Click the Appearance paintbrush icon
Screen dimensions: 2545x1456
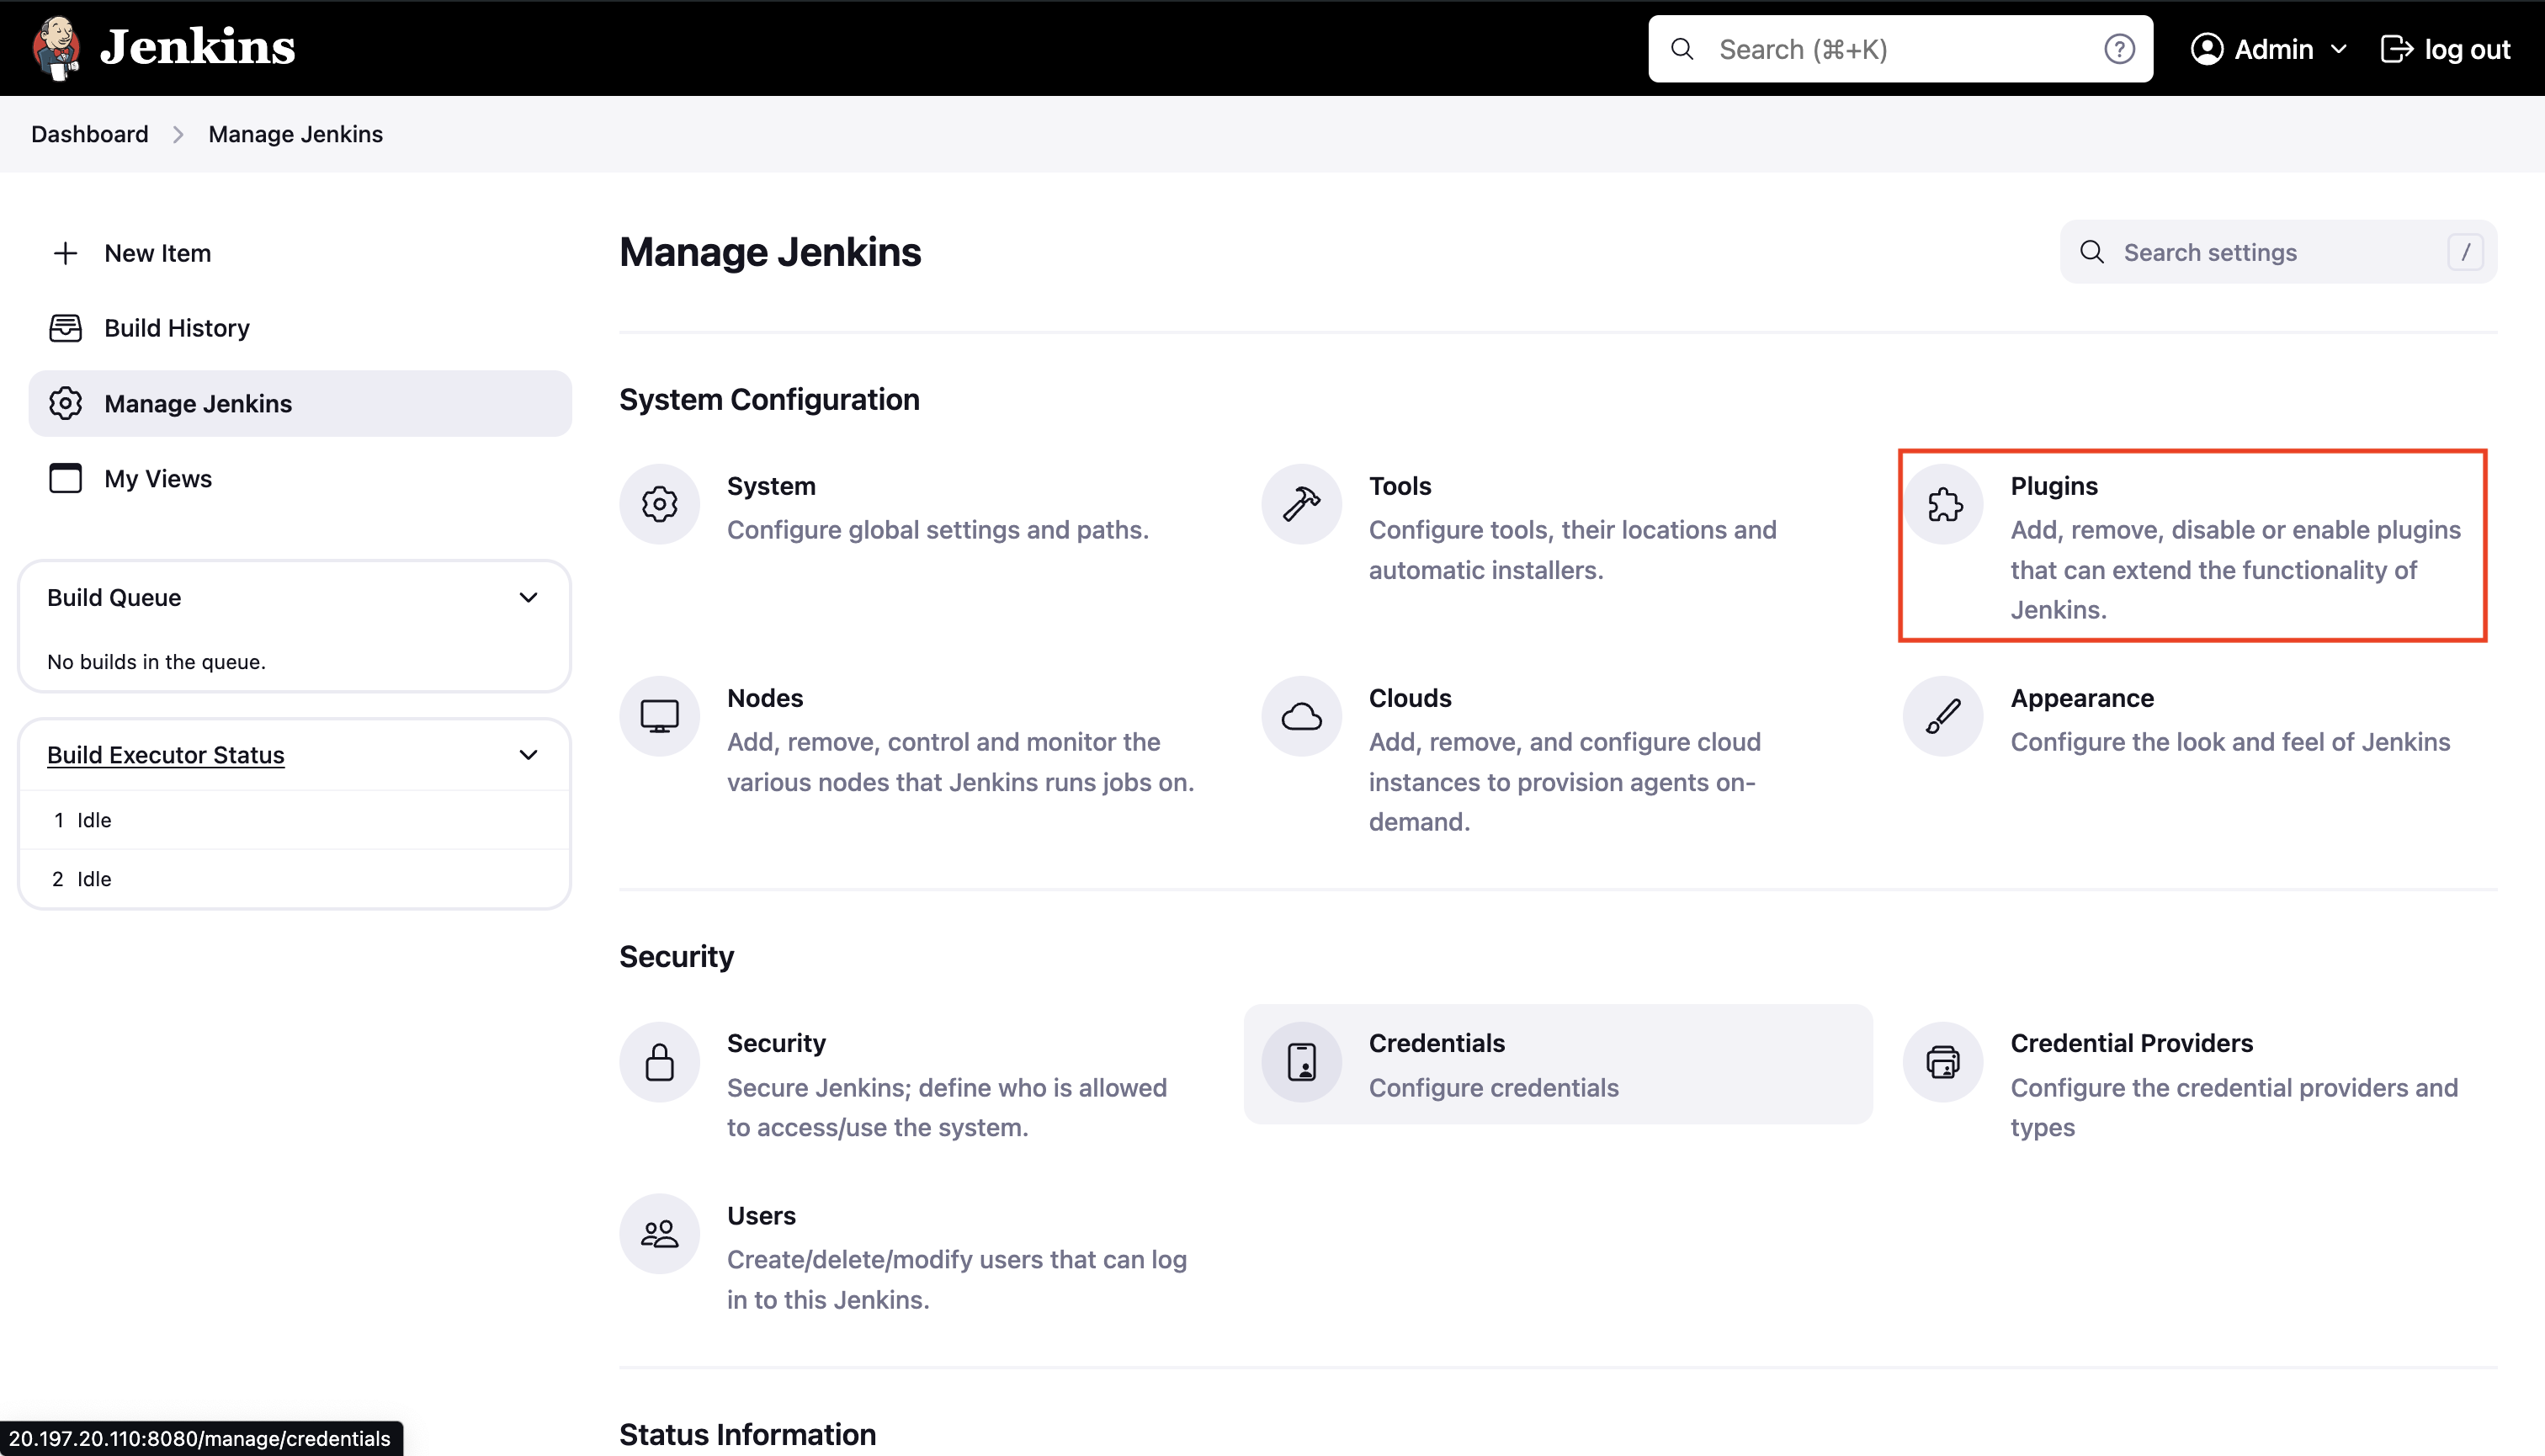point(1943,716)
